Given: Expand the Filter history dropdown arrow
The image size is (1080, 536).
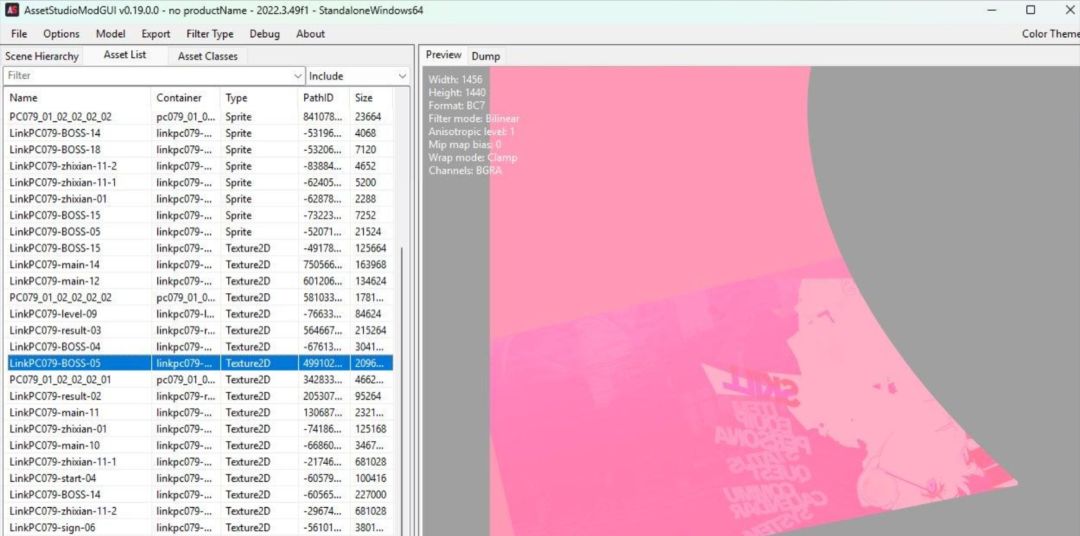Looking at the screenshot, I should click(x=298, y=76).
